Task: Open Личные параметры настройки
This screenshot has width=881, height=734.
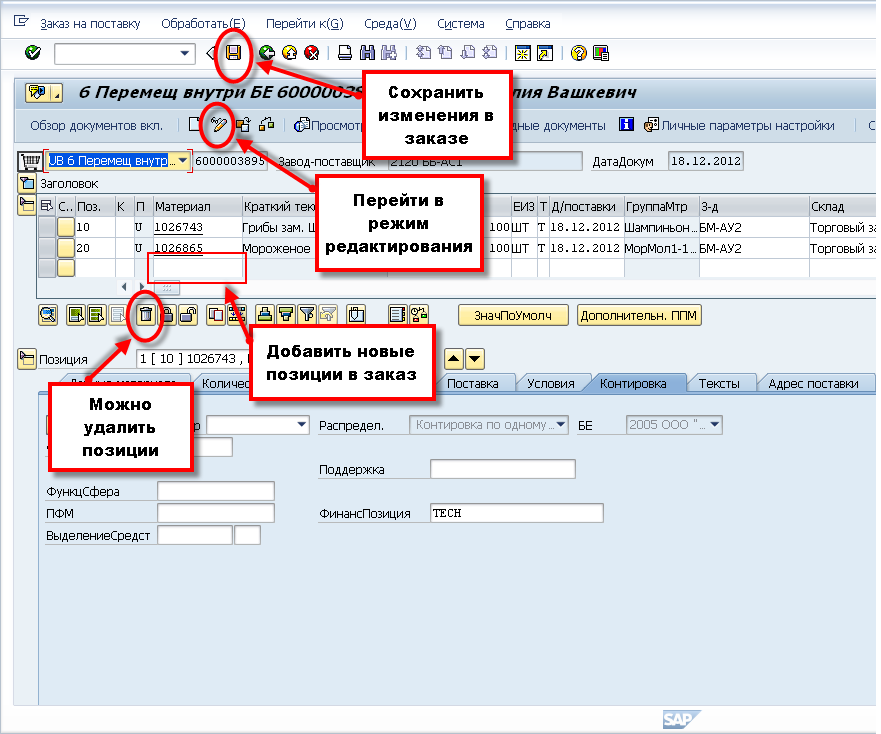Action: 739,125
